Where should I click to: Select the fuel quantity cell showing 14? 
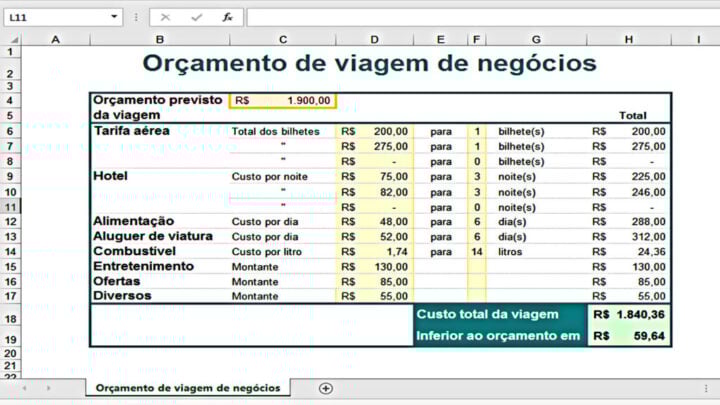point(477,251)
